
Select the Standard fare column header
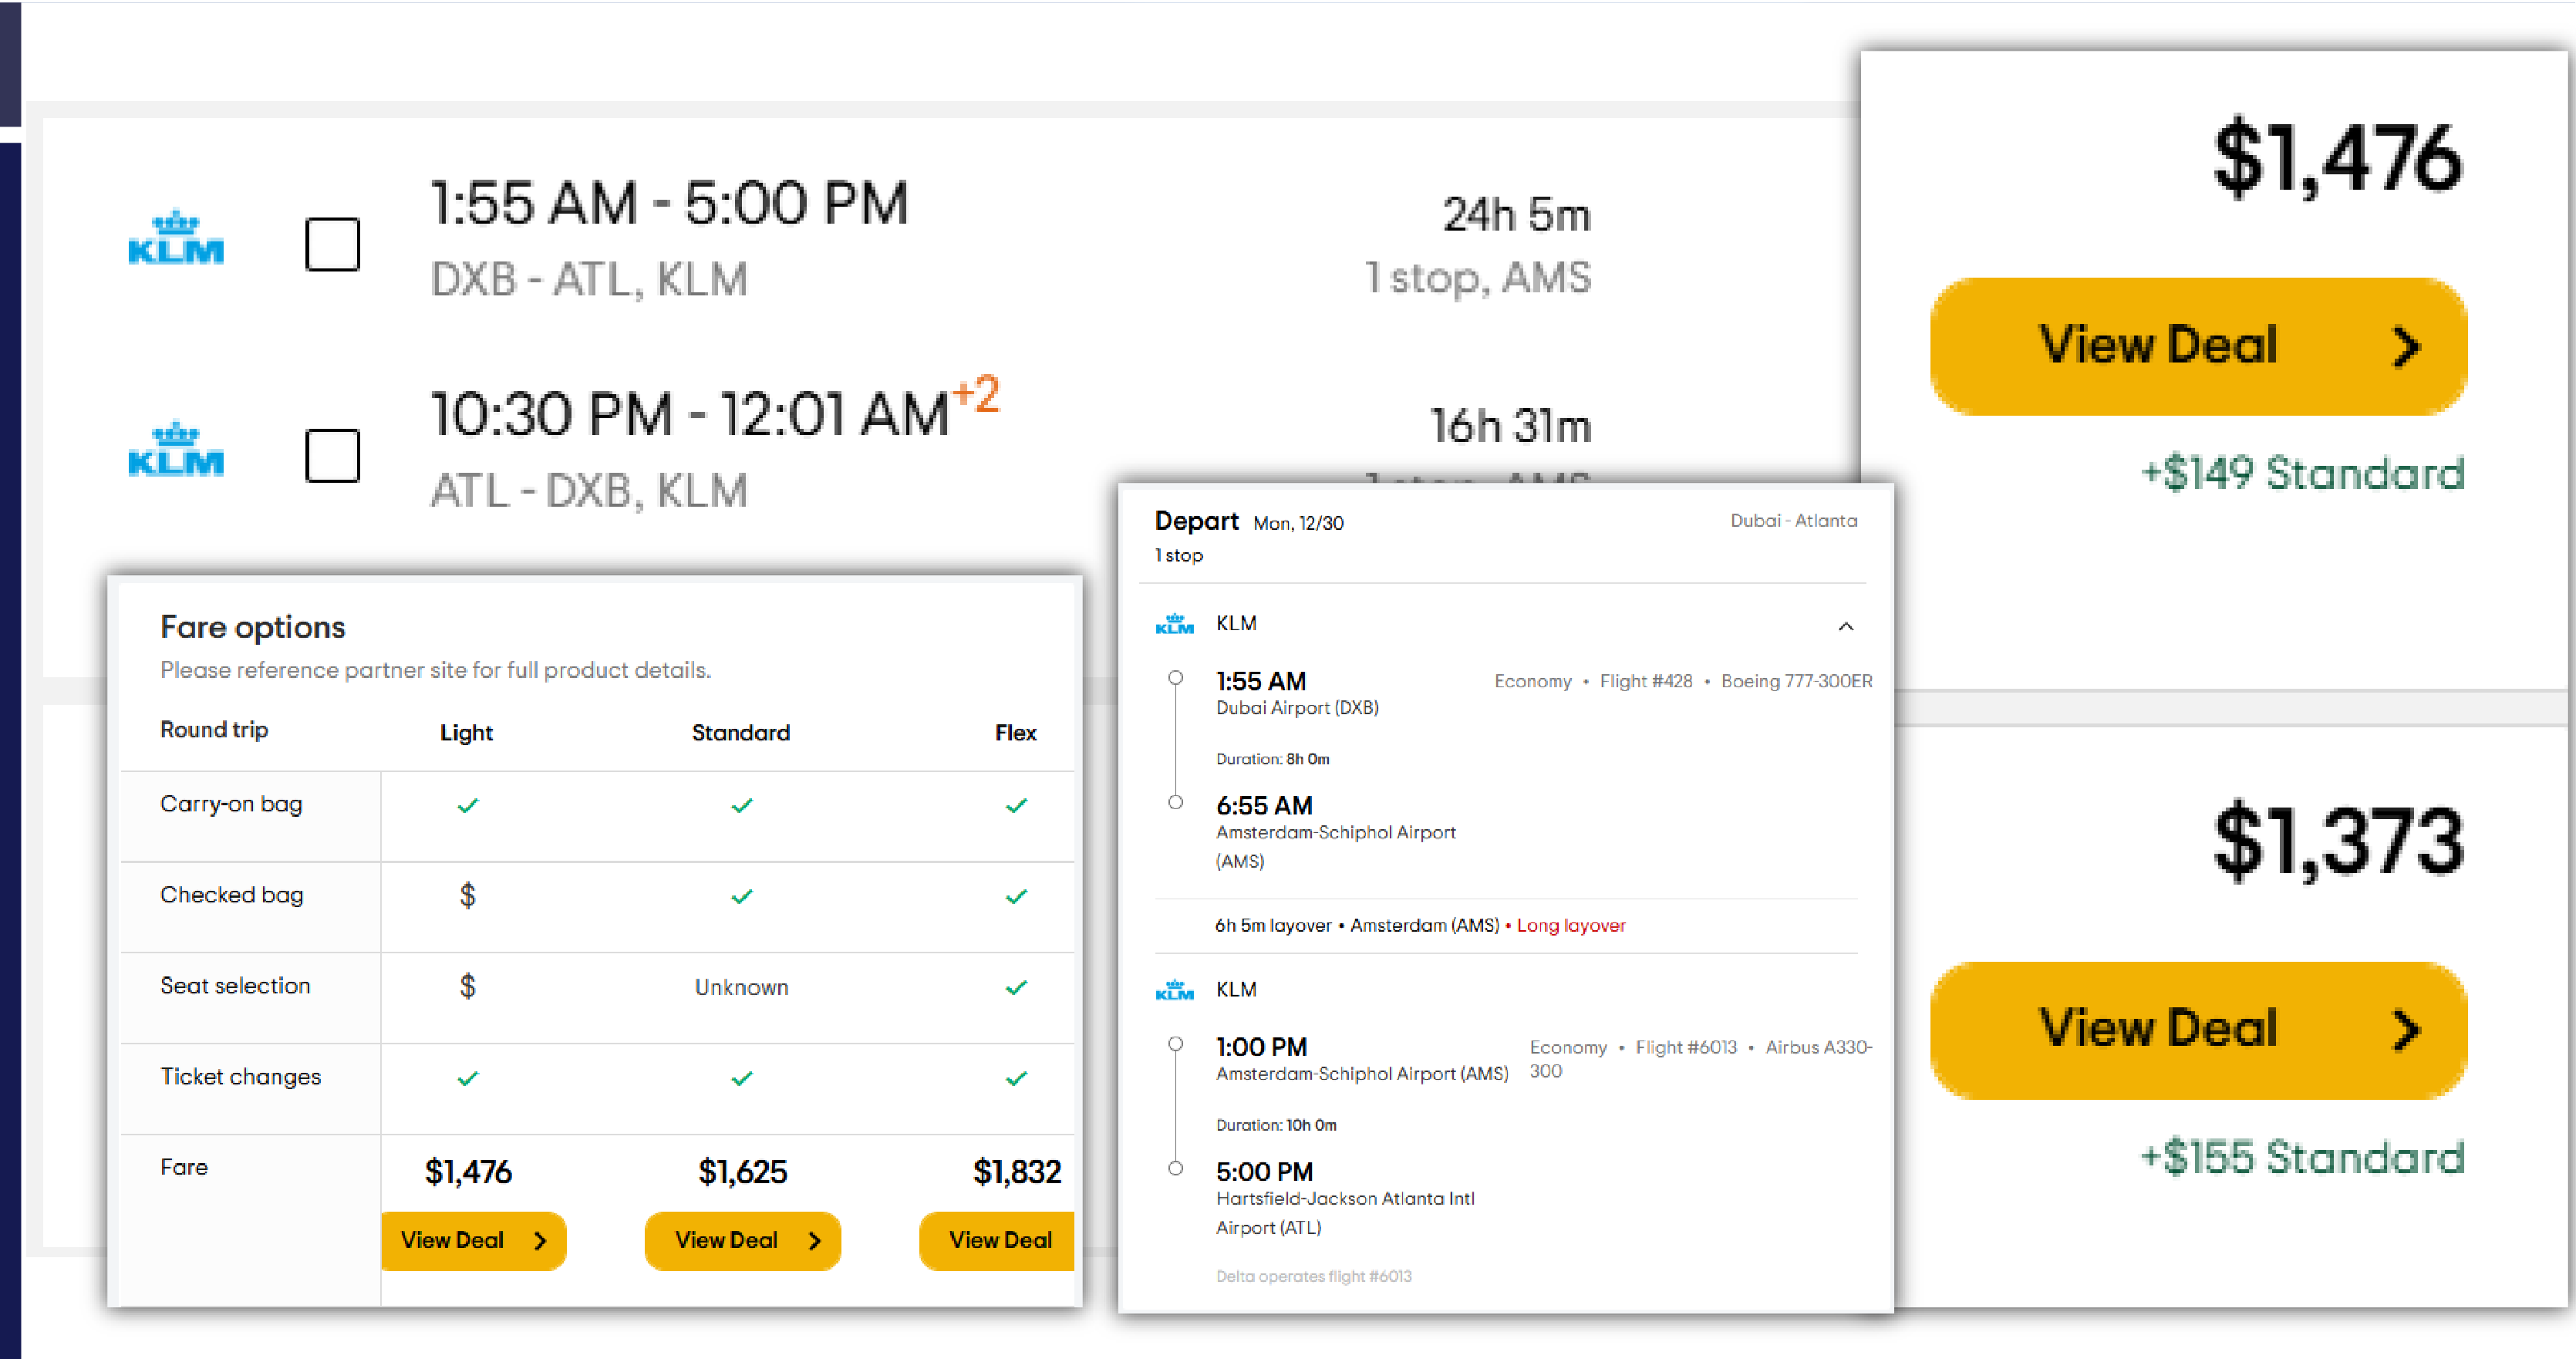pos(740,732)
